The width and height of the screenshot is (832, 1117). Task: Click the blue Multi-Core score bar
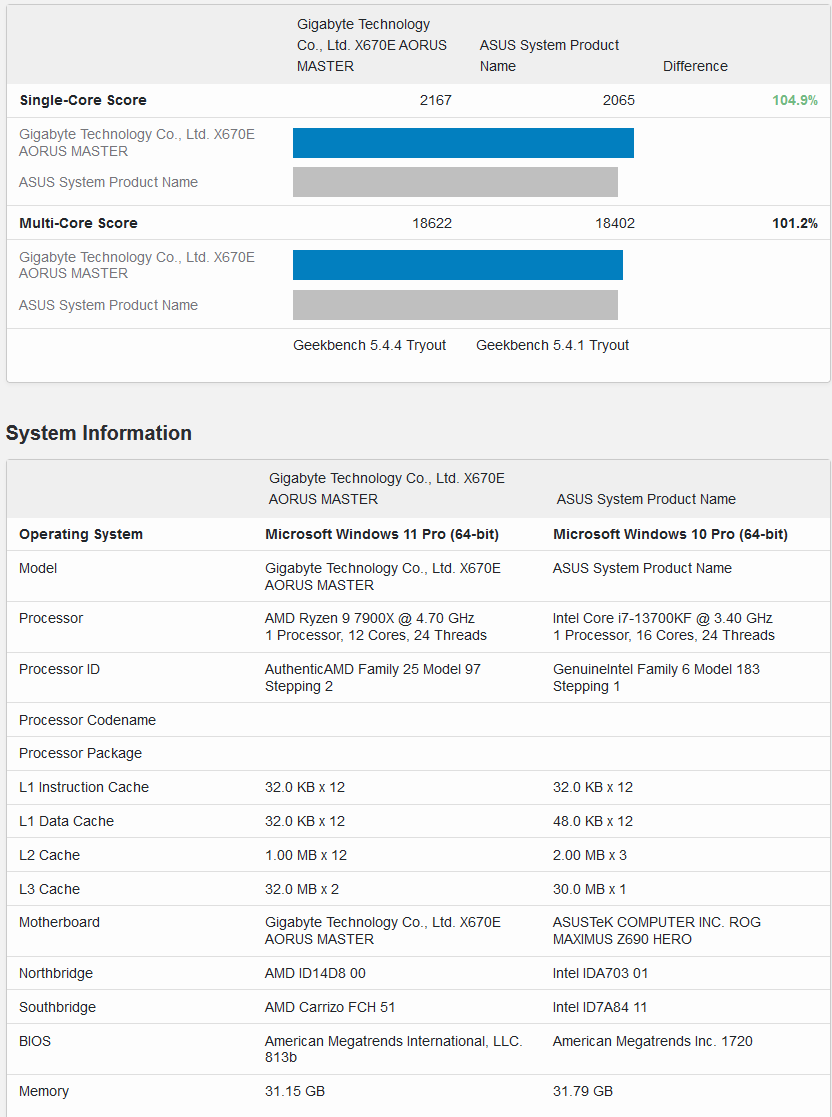pyautogui.click(x=458, y=265)
